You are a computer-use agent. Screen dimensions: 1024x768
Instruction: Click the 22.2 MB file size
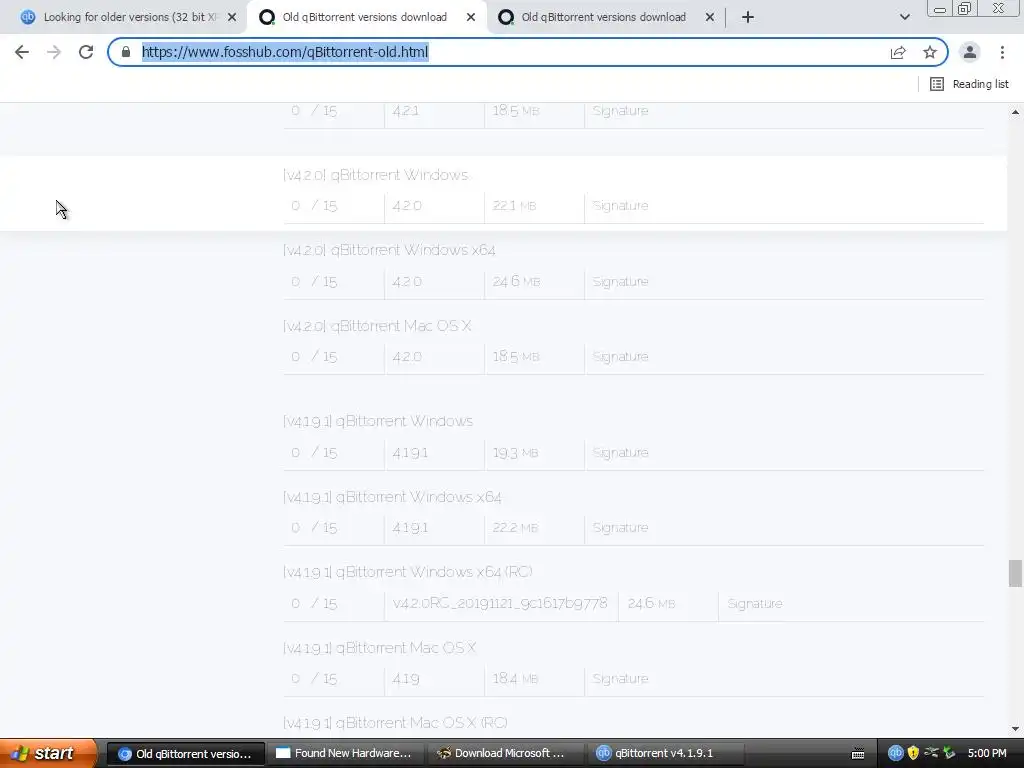tap(515, 528)
